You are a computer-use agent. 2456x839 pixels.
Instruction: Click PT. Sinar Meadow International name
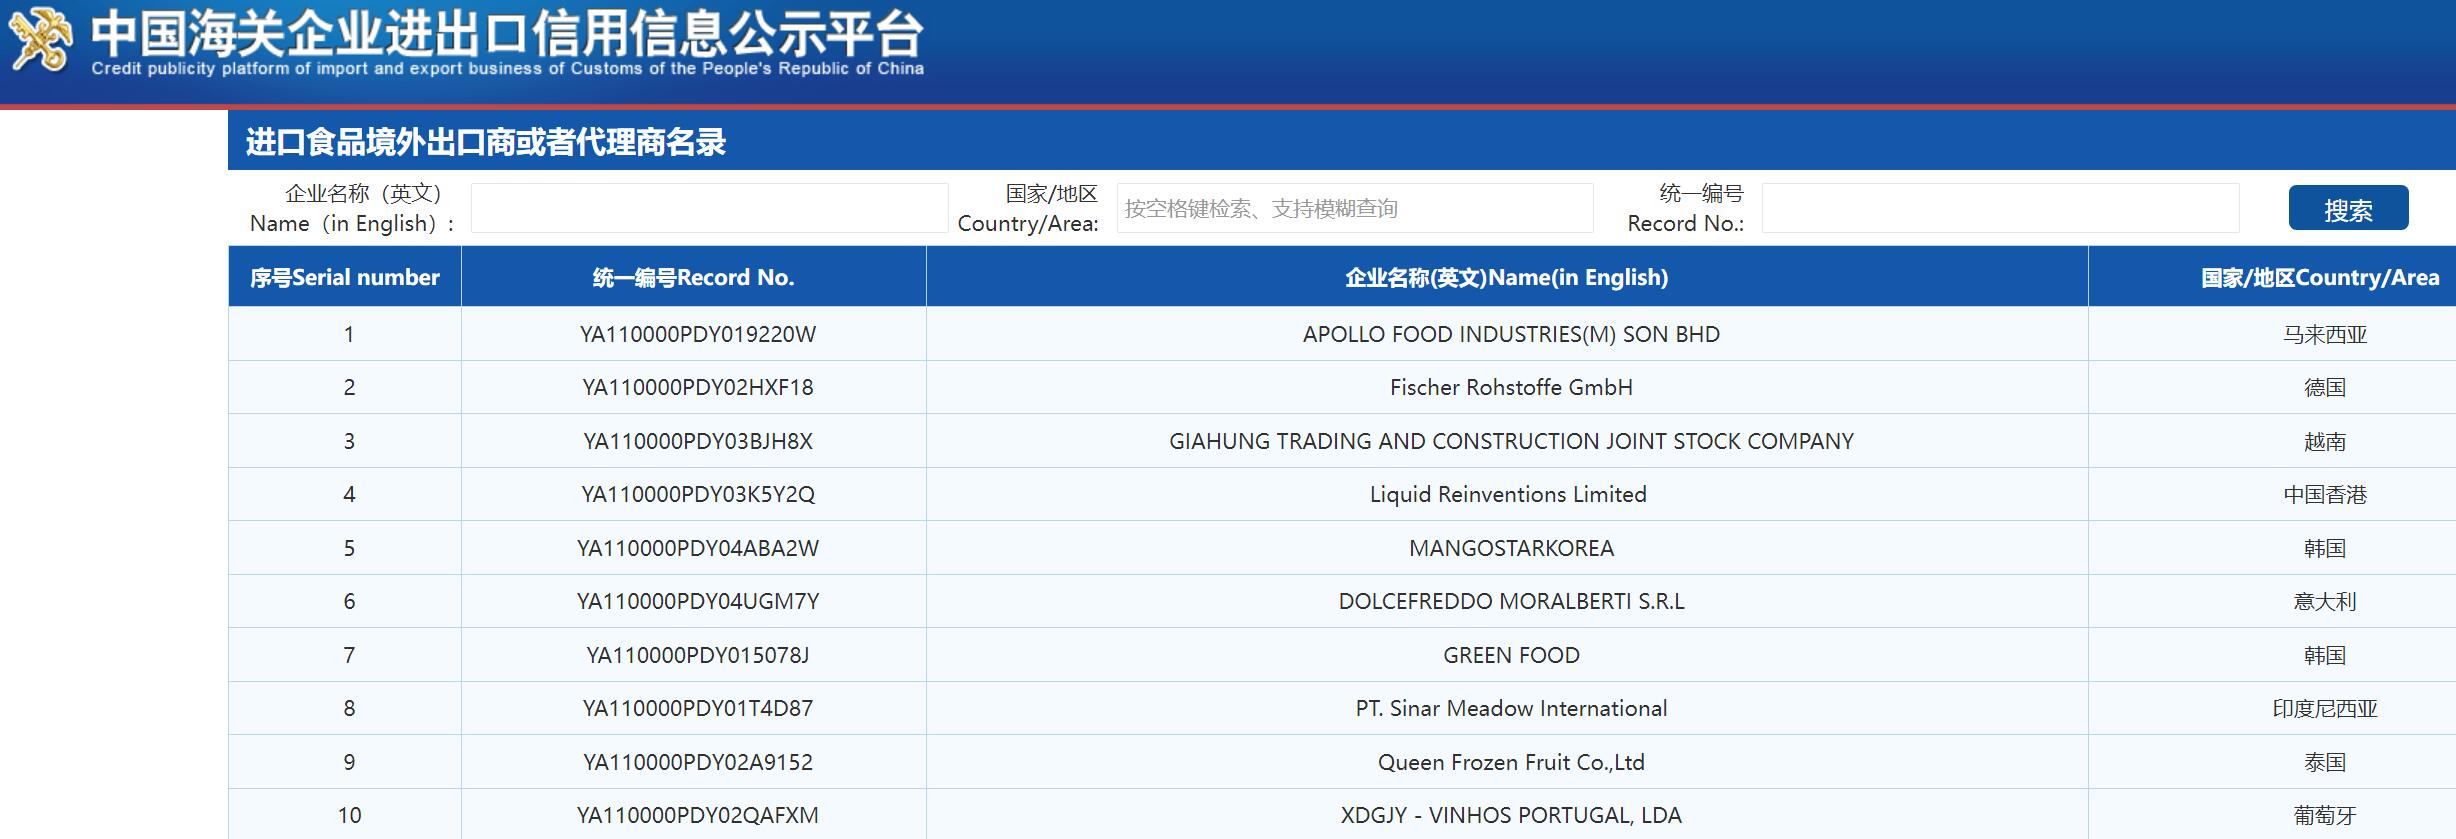[1511, 708]
